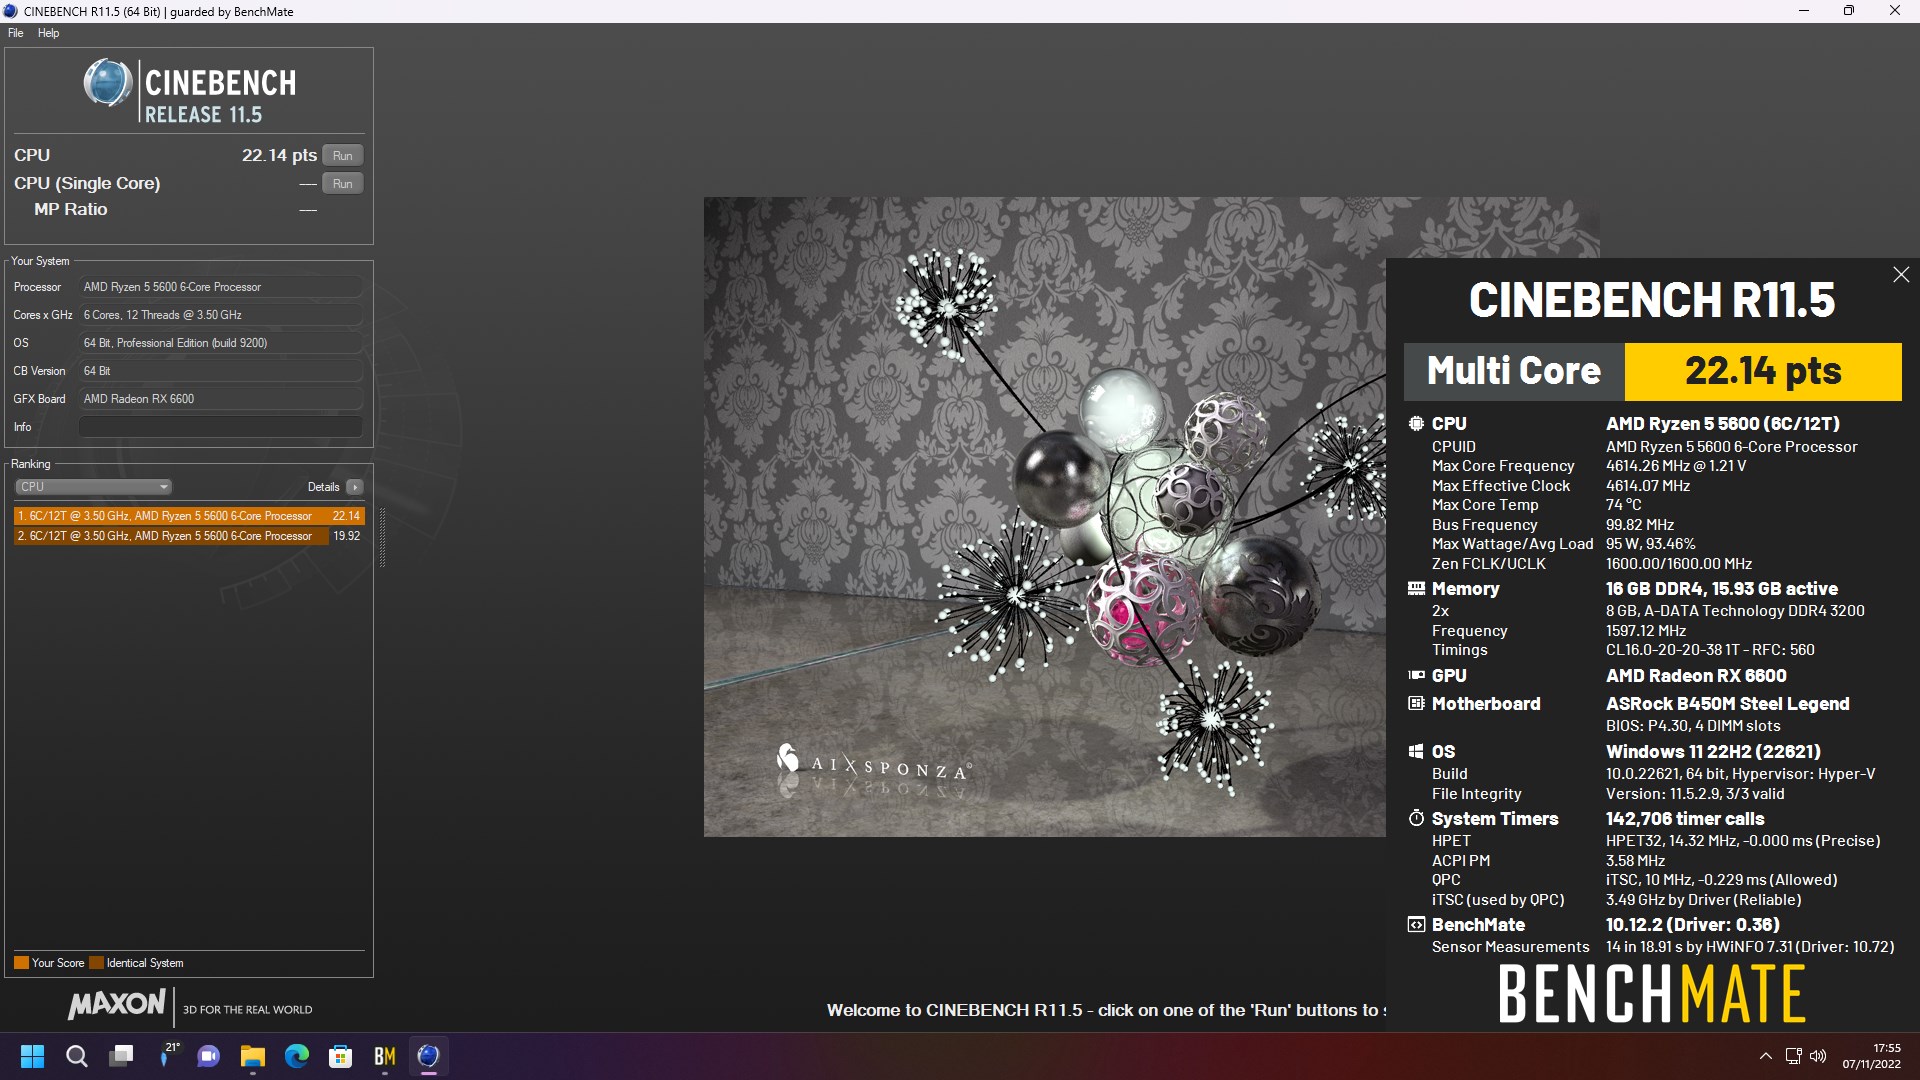Screen dimensions: 1920x1080
Task: Click the GPU icon in BenchMate panel
Action: (x=1416, y=676)
